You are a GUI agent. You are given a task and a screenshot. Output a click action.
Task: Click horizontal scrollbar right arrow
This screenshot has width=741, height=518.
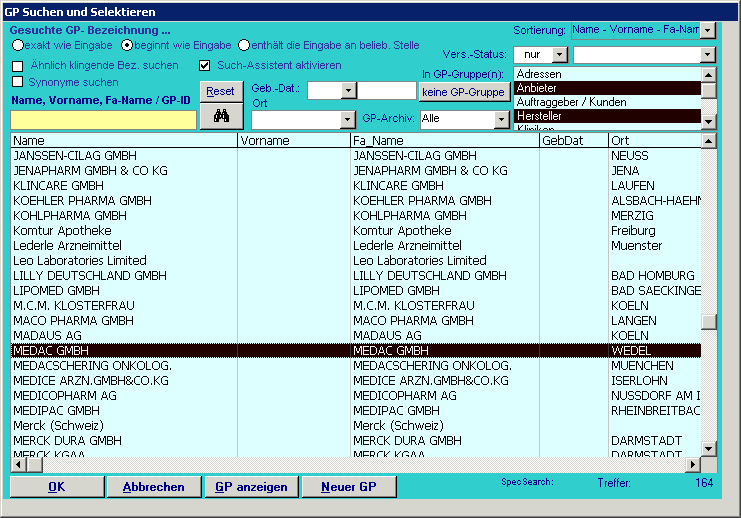coord(693,465)
